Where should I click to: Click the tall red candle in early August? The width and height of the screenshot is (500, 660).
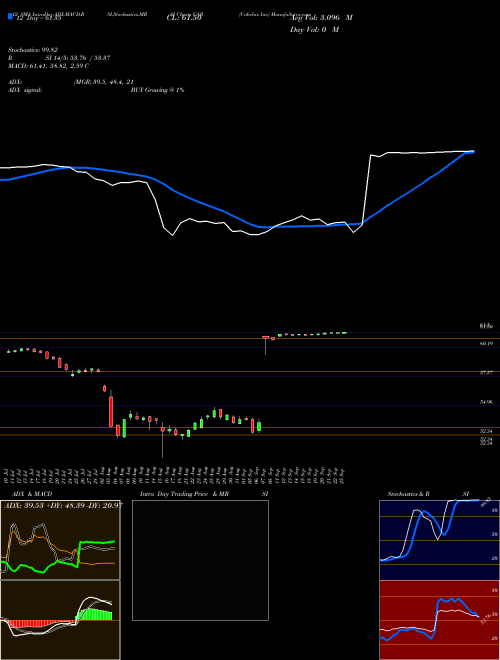(111, 411)
